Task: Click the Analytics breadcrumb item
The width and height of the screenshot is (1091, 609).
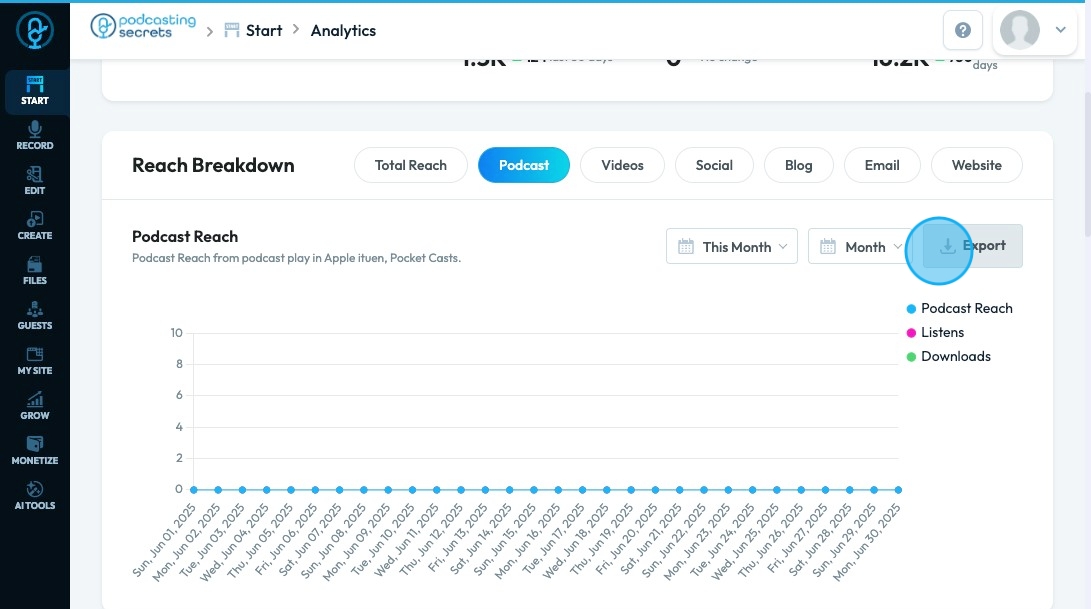Action: (343, 31)
